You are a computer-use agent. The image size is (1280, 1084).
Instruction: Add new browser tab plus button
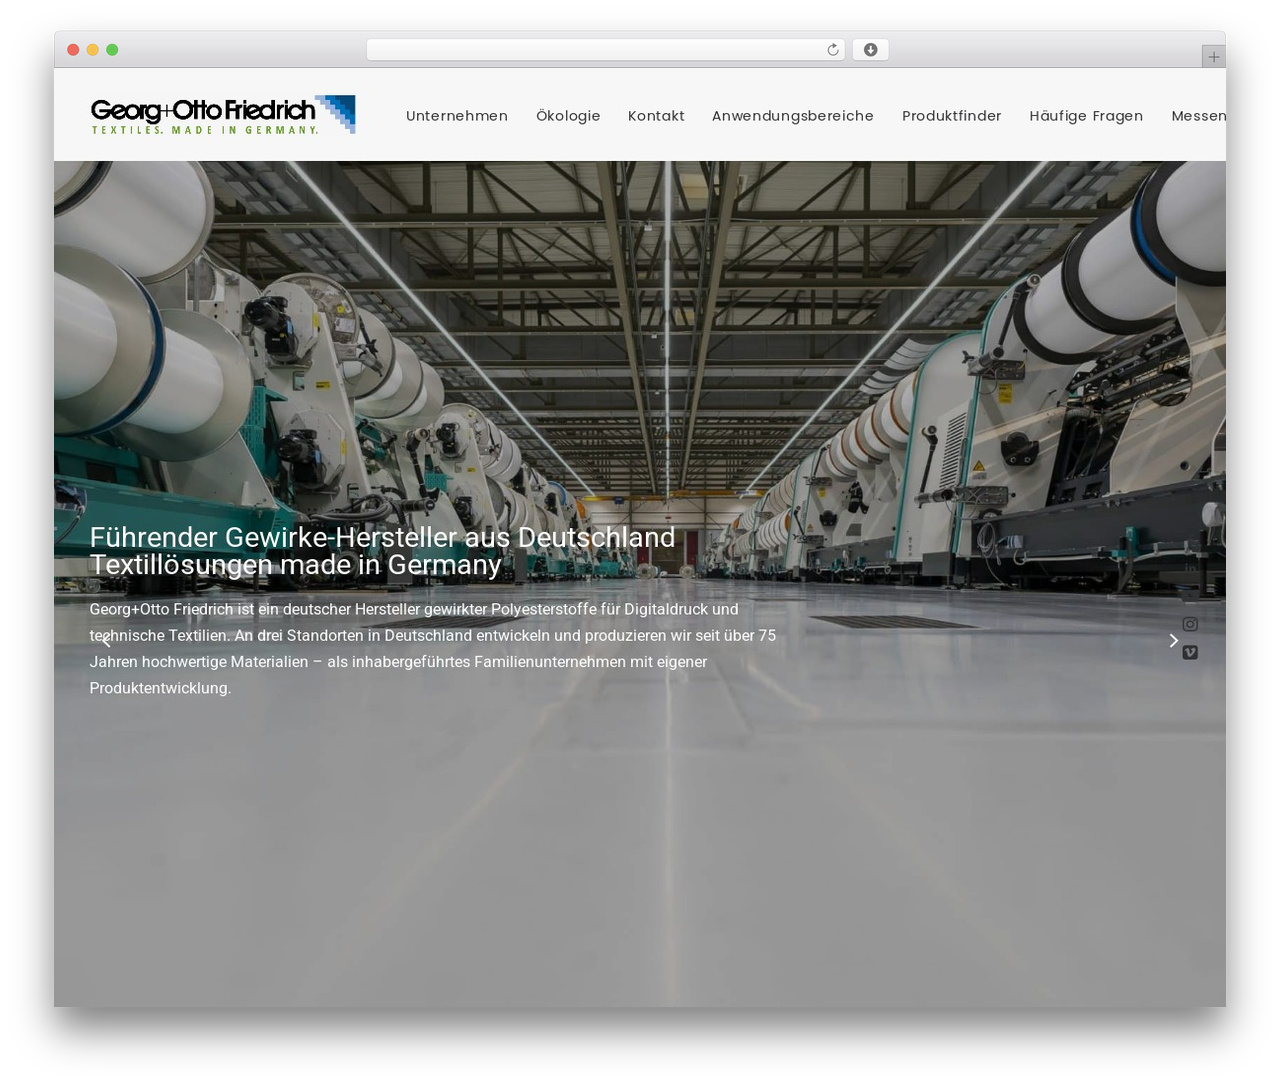[x=1213, y=57]
